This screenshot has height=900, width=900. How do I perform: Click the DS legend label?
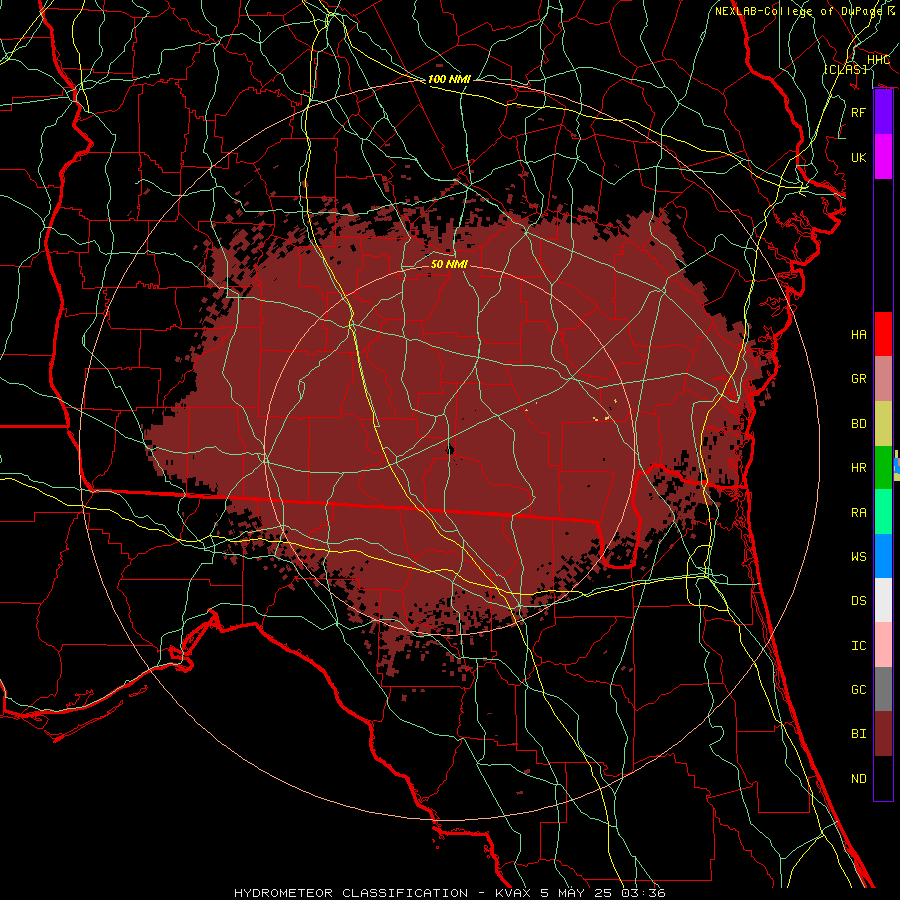pyautogui.click(x=858, y=601)
